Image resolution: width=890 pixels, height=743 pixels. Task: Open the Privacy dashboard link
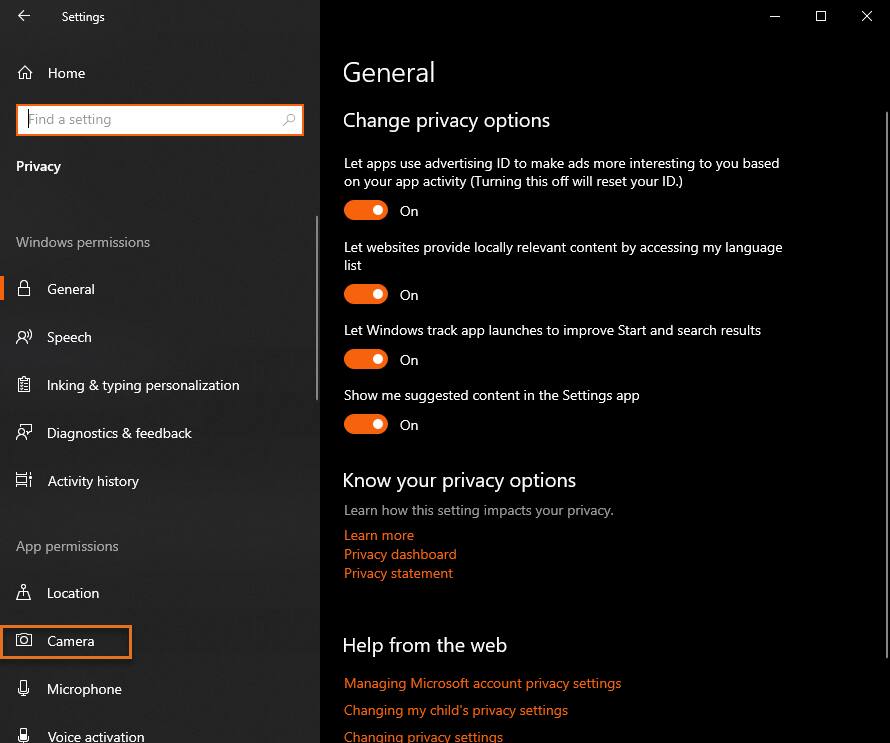(400, 554)
